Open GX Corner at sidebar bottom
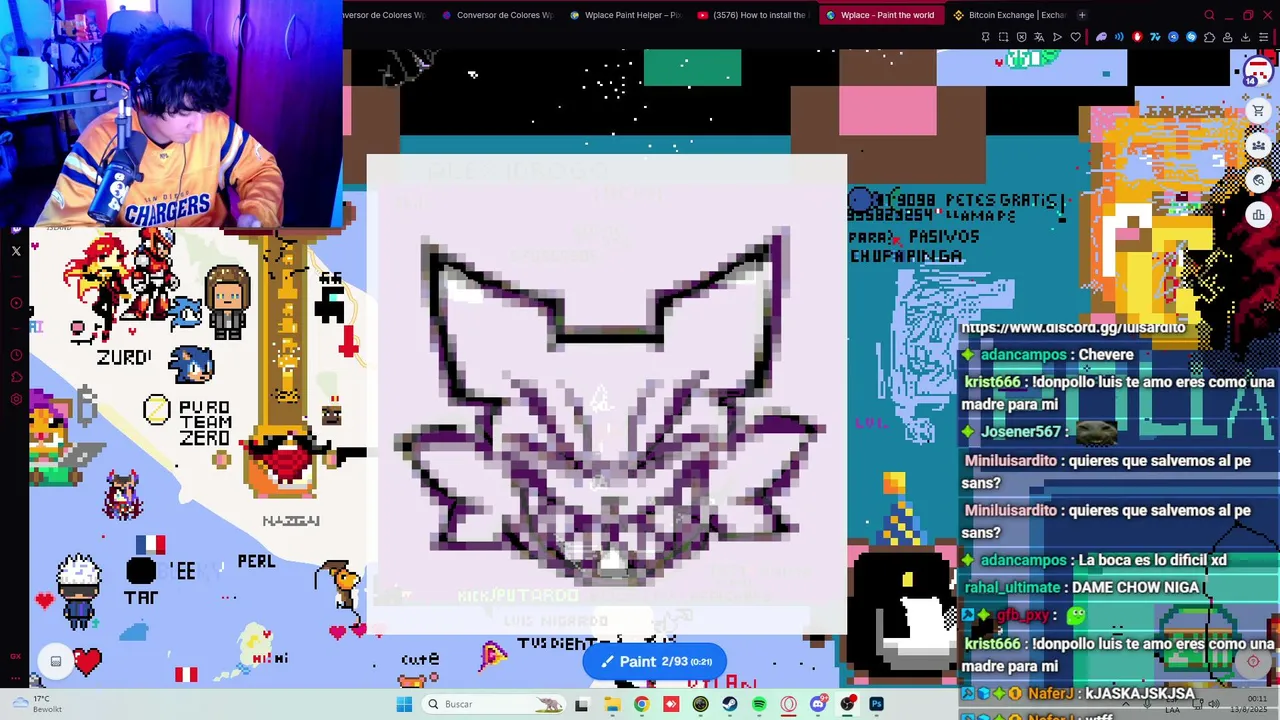The image size is (1280, 720). click(x=16, y=656)
